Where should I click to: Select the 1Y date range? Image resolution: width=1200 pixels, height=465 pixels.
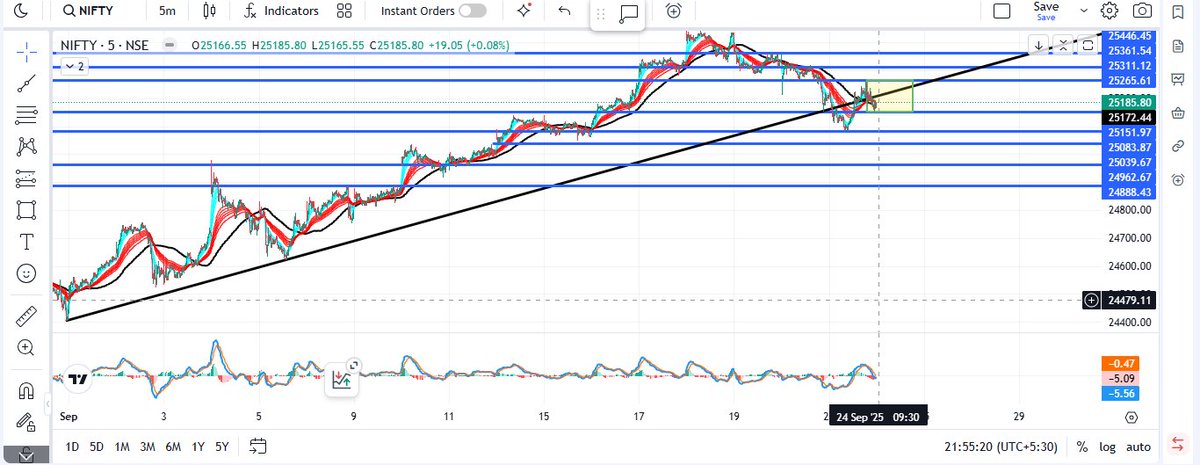click(x=199, y=446)
